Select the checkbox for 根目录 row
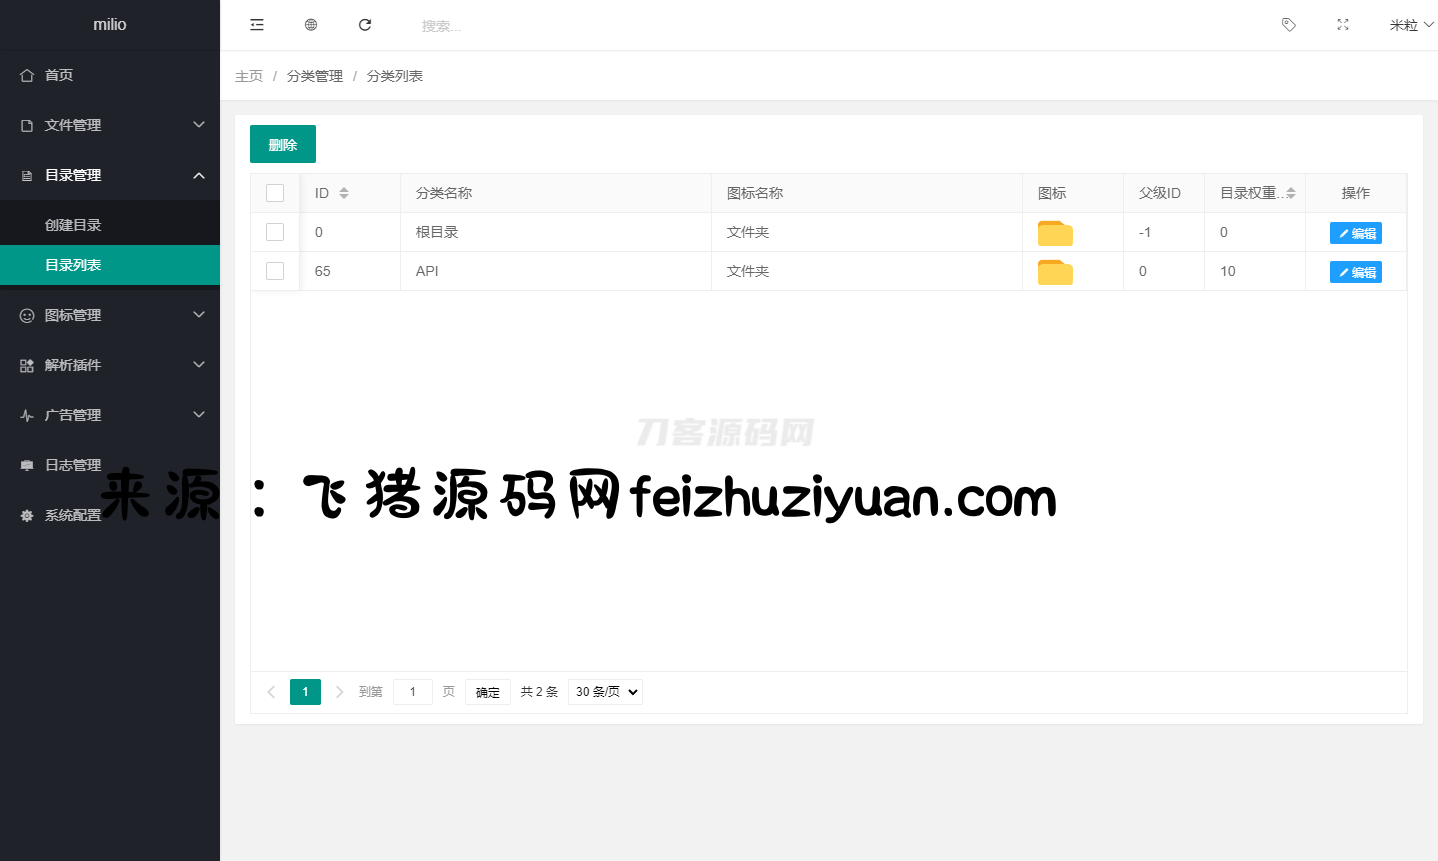This screenshot has height=861, width=1438. pyautogui.click(x=275, y=232)
